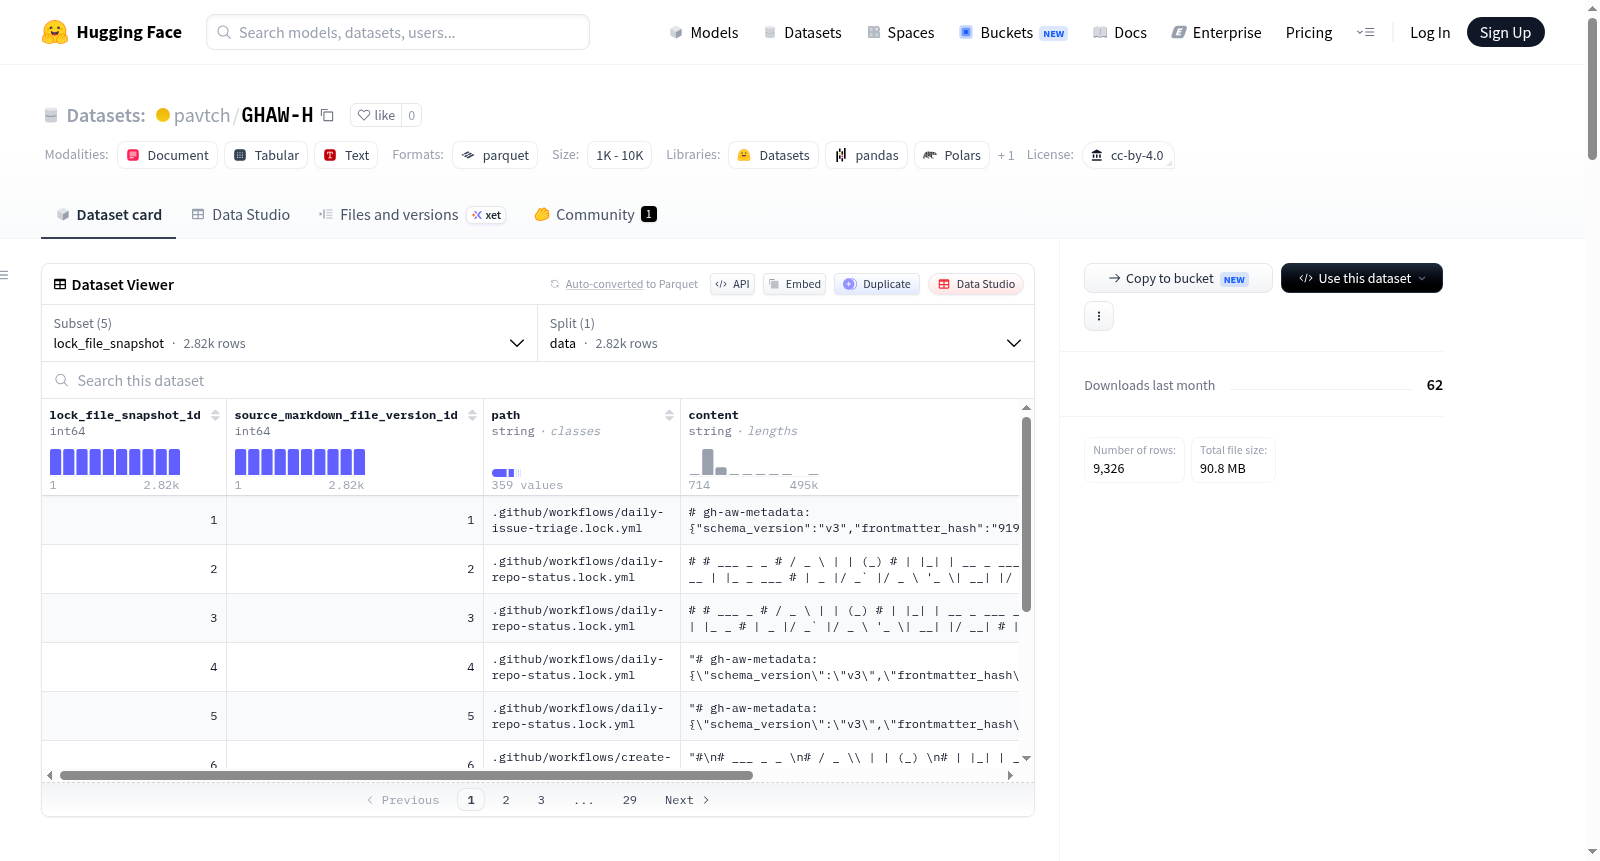Click the Search this dataset field
Image resolution: width=1600 pixels, height=861 pixels.
(x=538, y=380)
